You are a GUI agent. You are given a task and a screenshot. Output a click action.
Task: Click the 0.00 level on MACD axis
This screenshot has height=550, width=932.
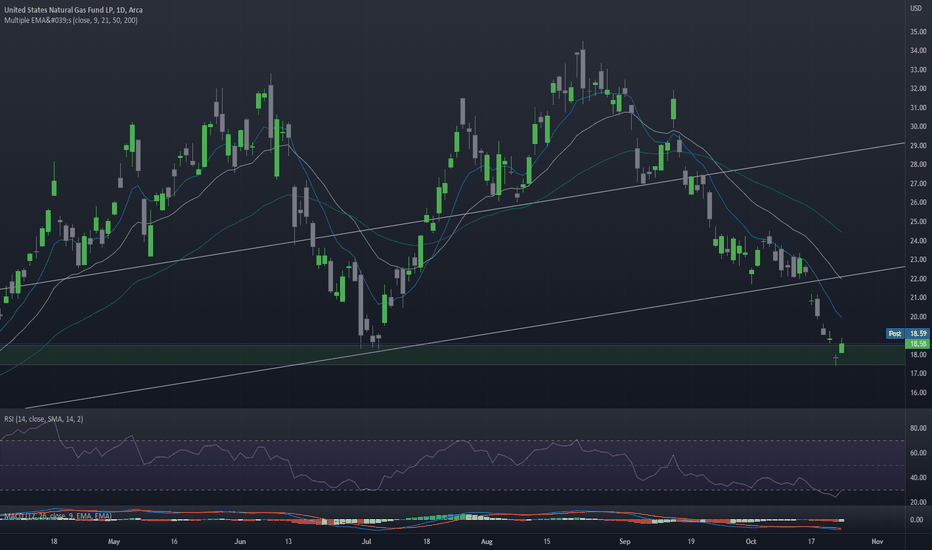coord(917,520)
